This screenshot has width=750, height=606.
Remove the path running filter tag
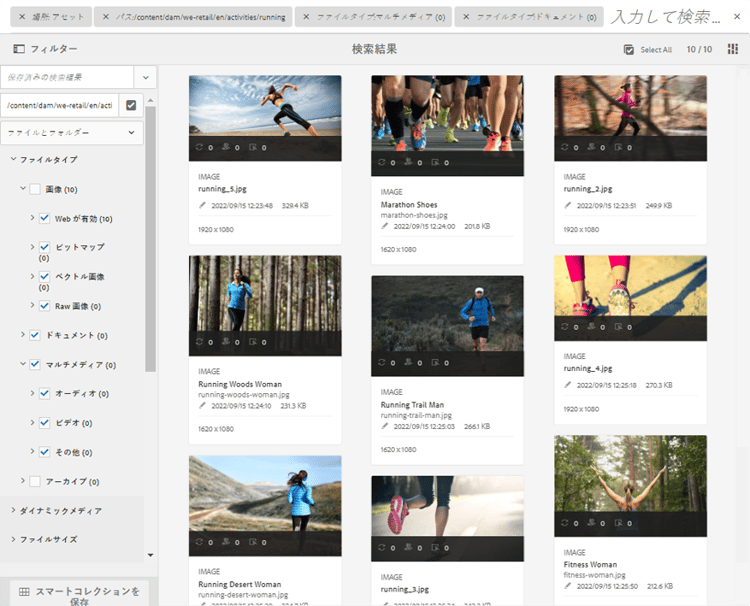[106, 17]
